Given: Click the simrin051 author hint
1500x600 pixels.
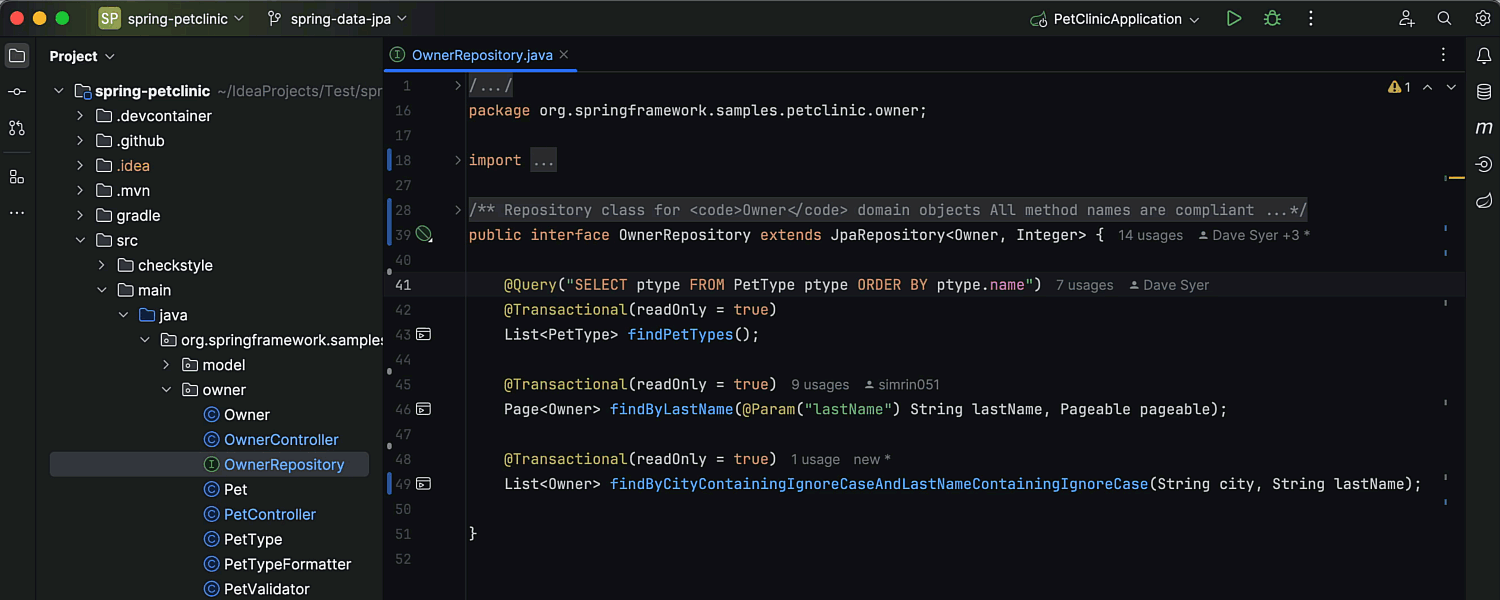Looking at the screenshot, I should click(902, 385).
